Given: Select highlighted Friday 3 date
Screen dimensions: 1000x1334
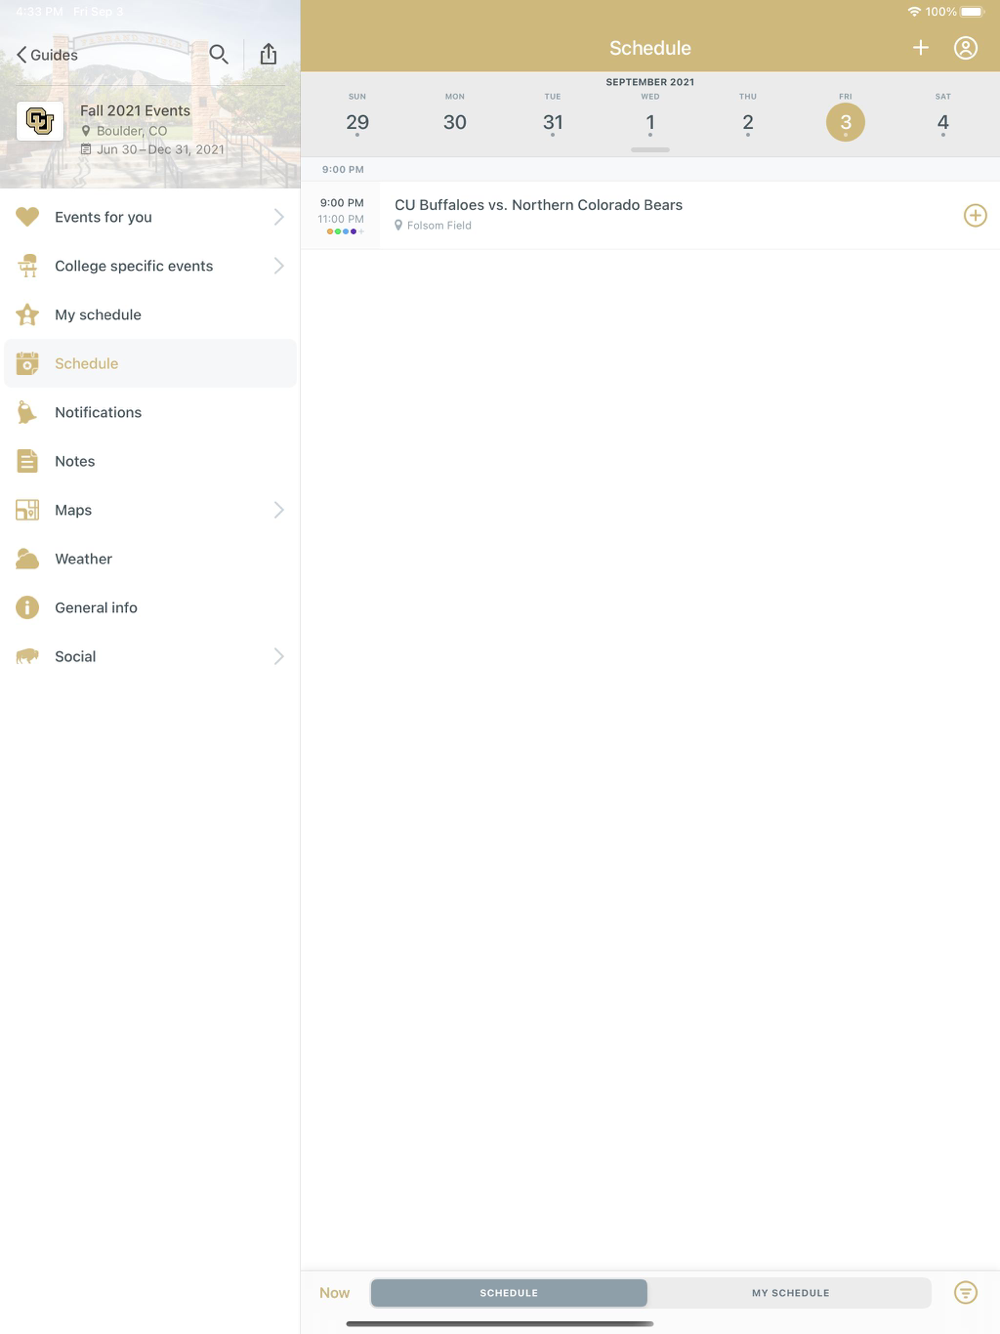Looking at the screenshot, I should (x=846, y=122).
